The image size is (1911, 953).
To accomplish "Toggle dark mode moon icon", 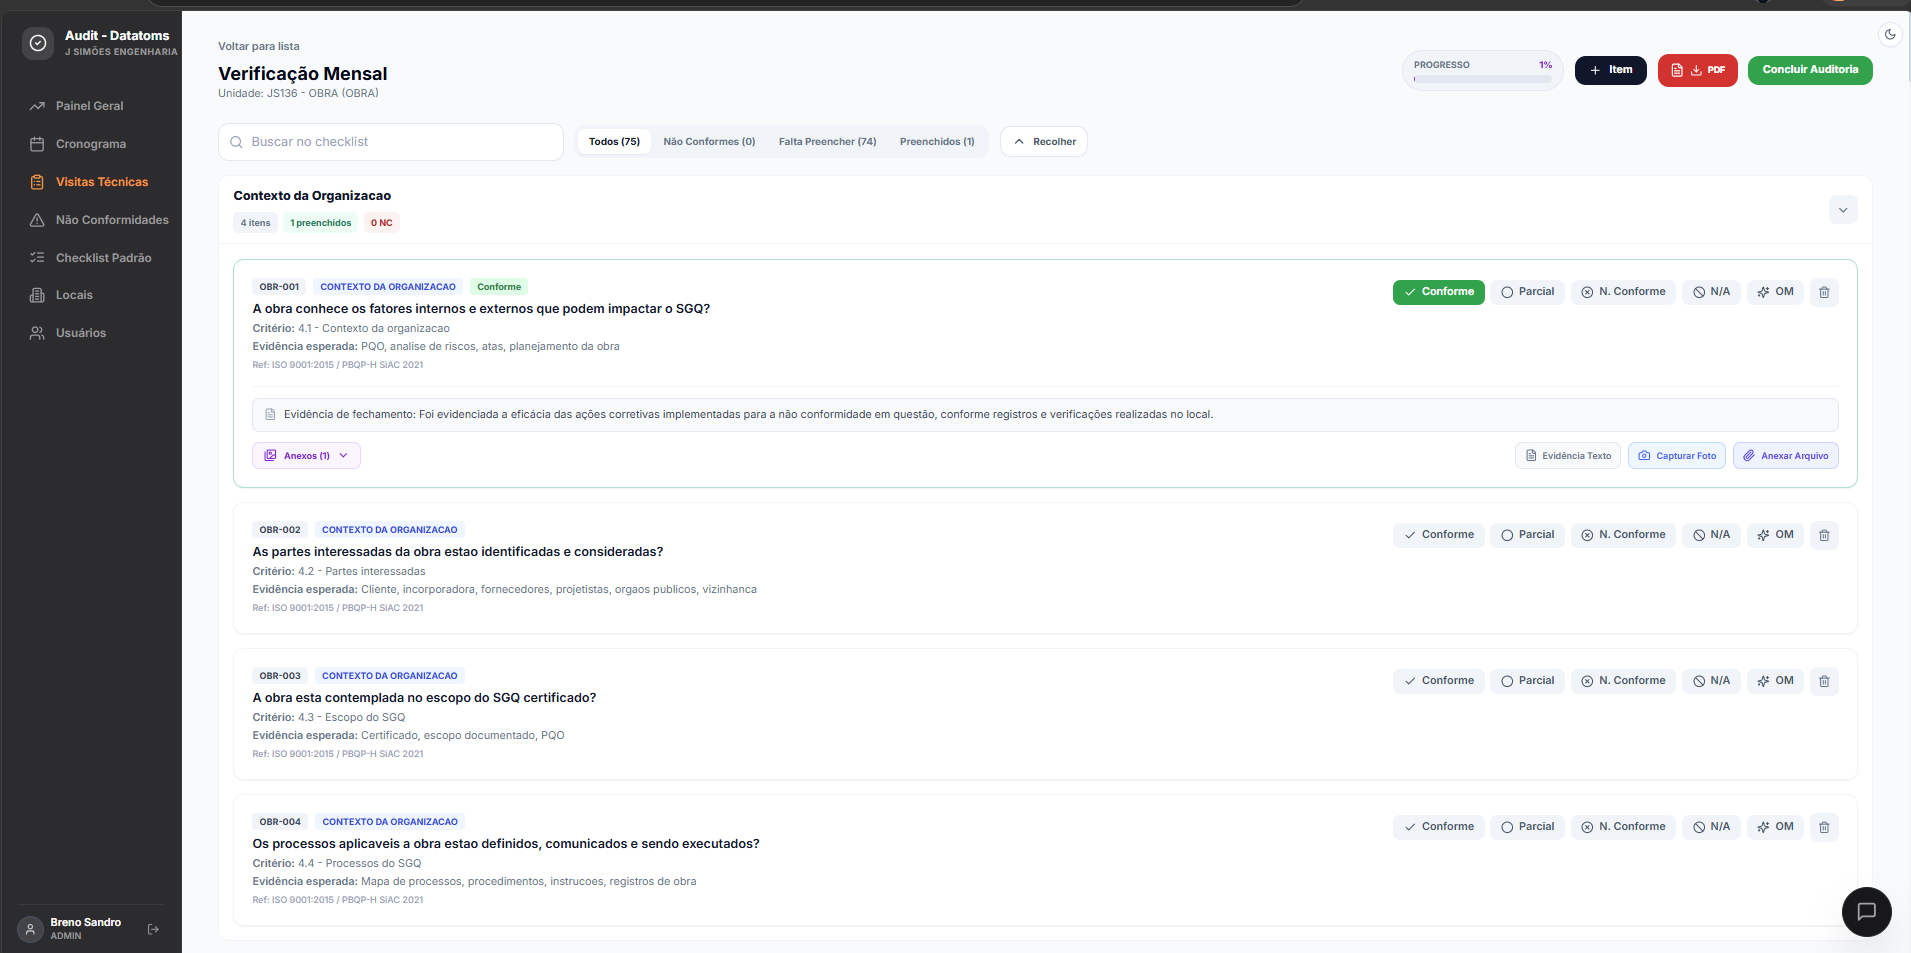I will (1890, 34).
